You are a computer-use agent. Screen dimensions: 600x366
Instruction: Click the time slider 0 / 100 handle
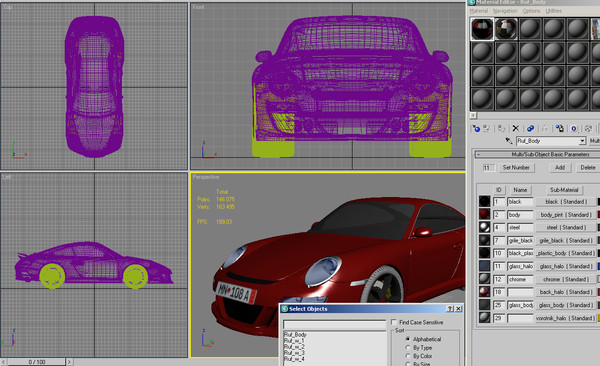pos(36,362)
